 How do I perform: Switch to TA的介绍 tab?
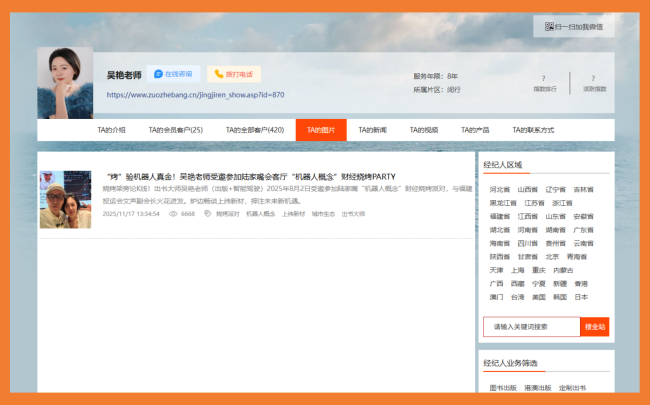pyautogui.click(x=111, y=130)
